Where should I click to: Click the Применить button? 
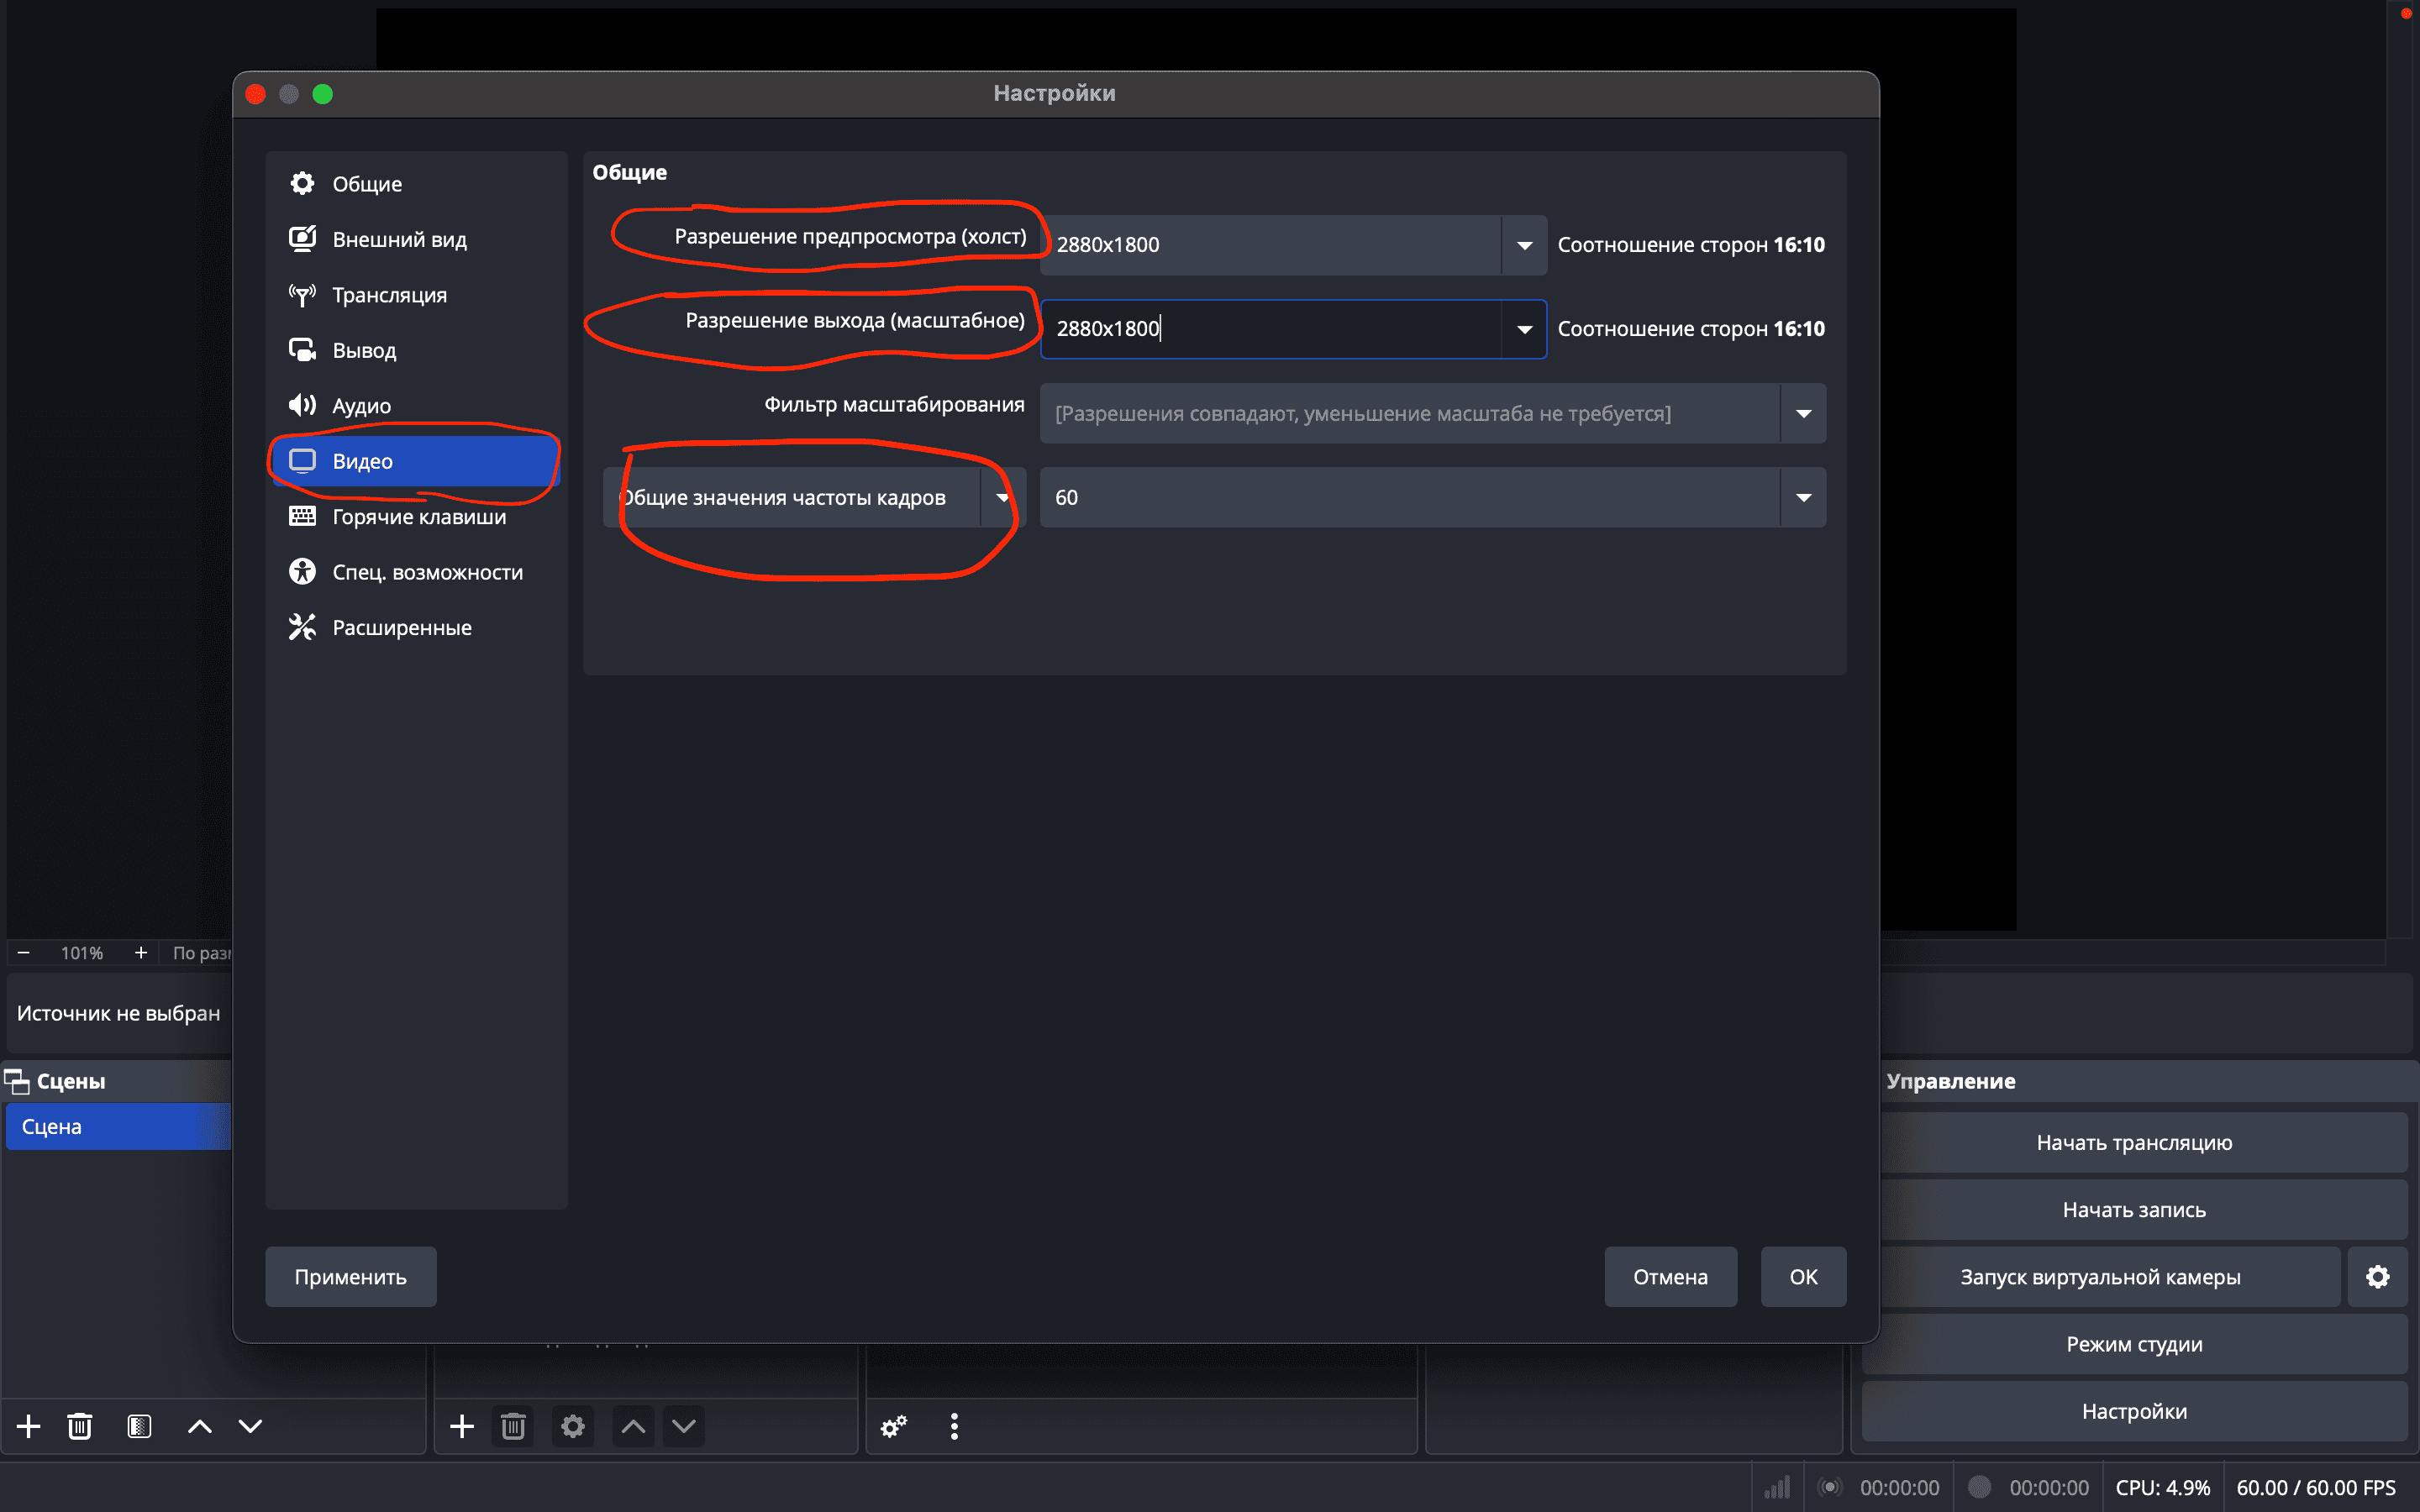pyautogui.click(x=351, y=1277)
